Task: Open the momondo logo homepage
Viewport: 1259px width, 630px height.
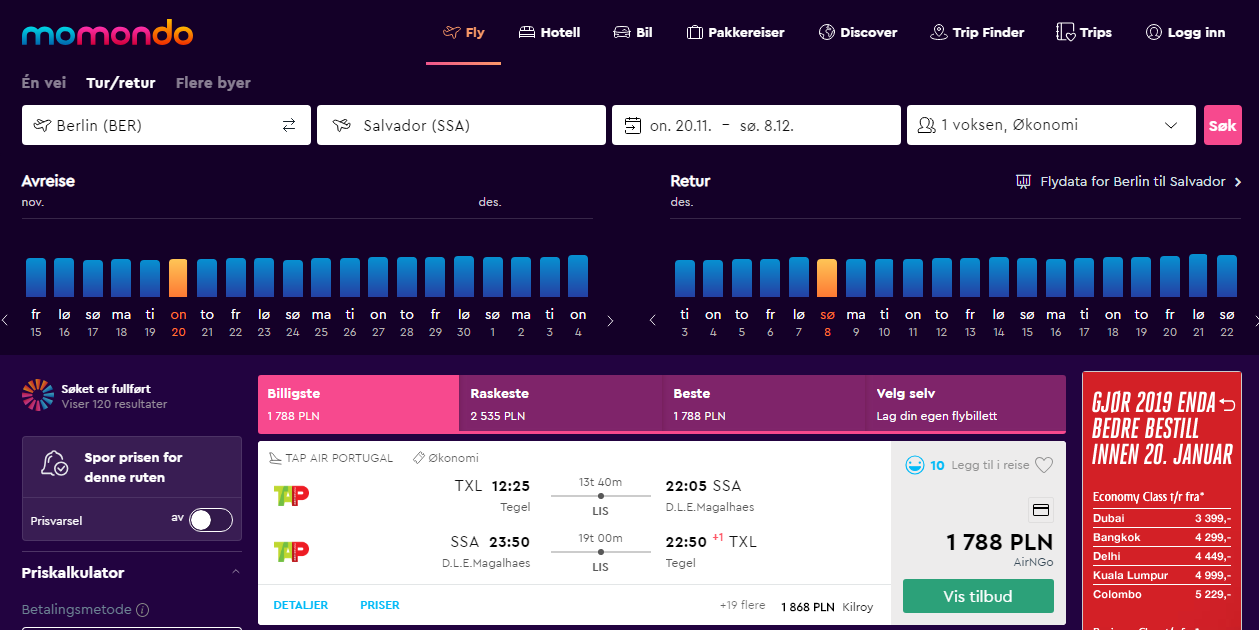Action: [x=107, y=34]
